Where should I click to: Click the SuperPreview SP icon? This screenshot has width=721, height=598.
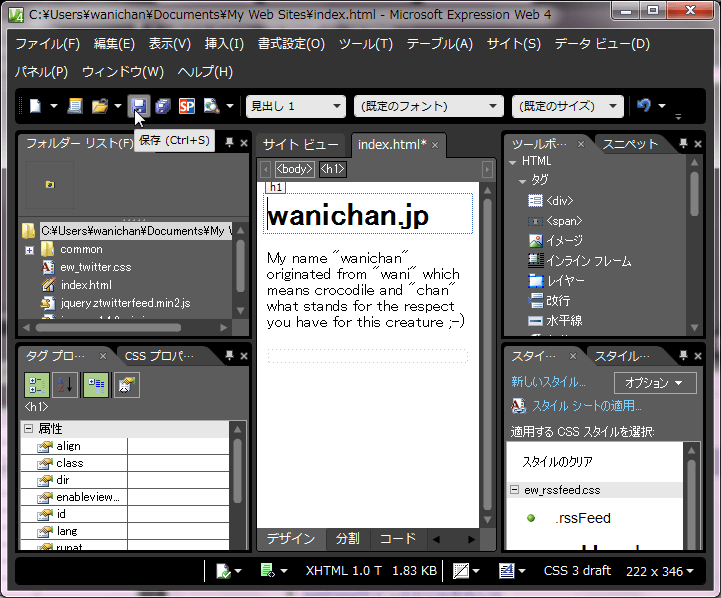tap(187, 106)
